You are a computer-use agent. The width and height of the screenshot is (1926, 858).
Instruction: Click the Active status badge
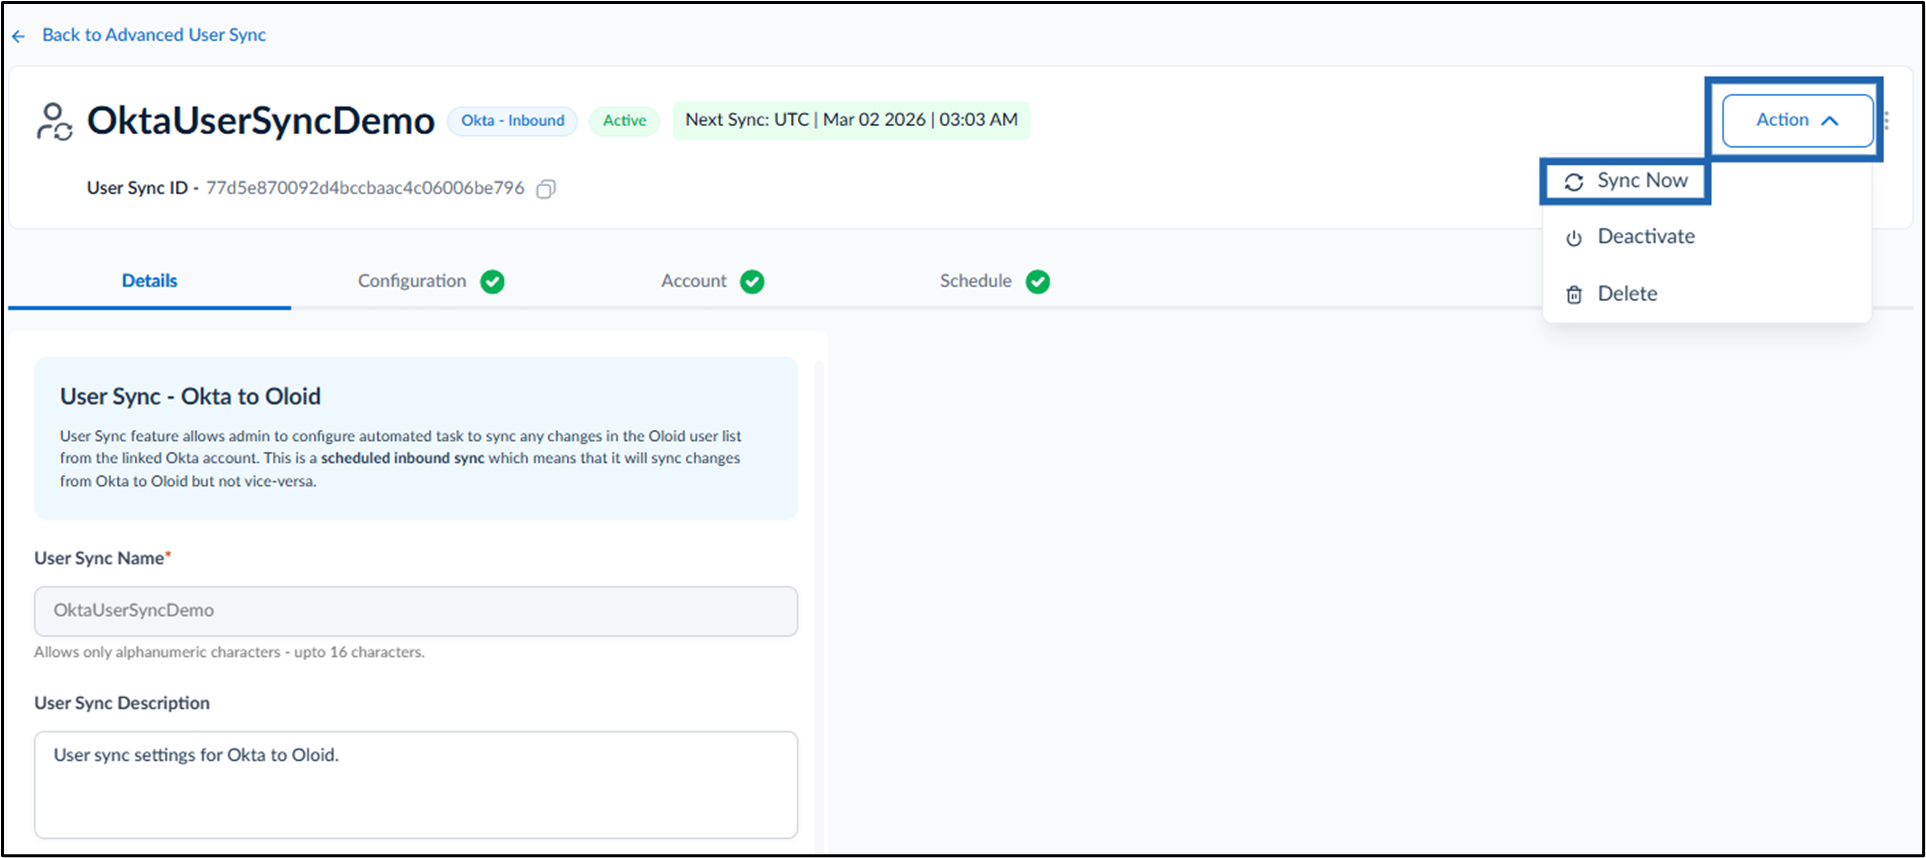point(625,121)
